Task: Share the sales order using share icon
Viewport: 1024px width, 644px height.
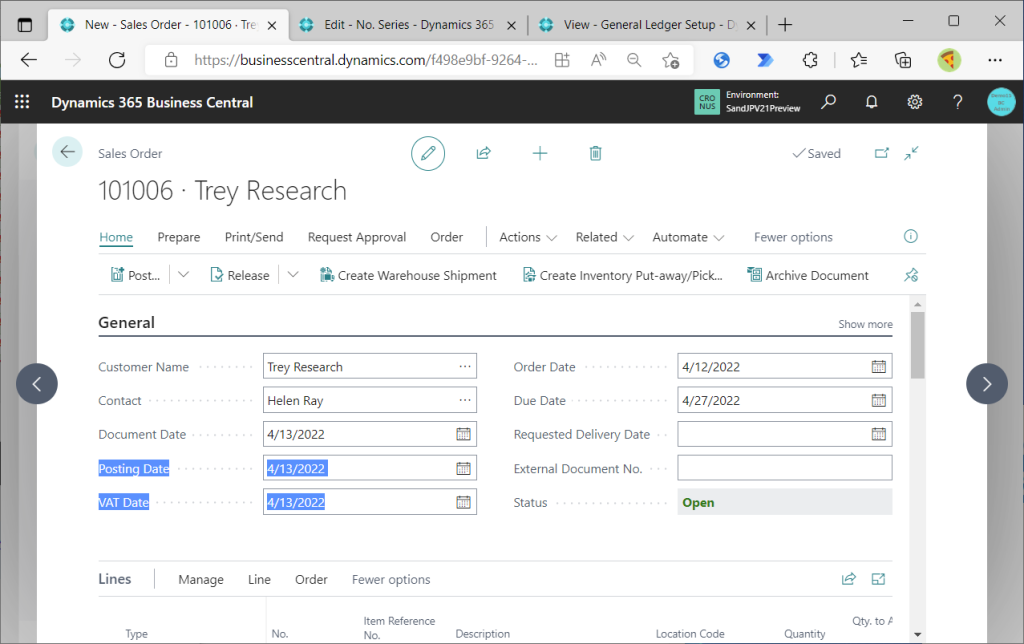Action: coord(483,153)
